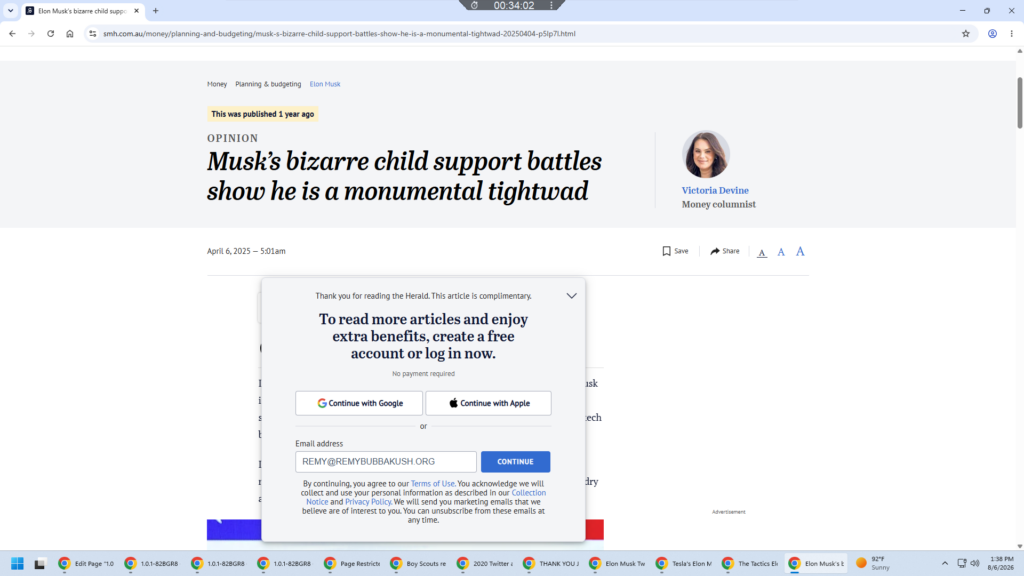
Task: Save the article with bookmark icon
Action: pyautogui.click(x=675, y=251)
